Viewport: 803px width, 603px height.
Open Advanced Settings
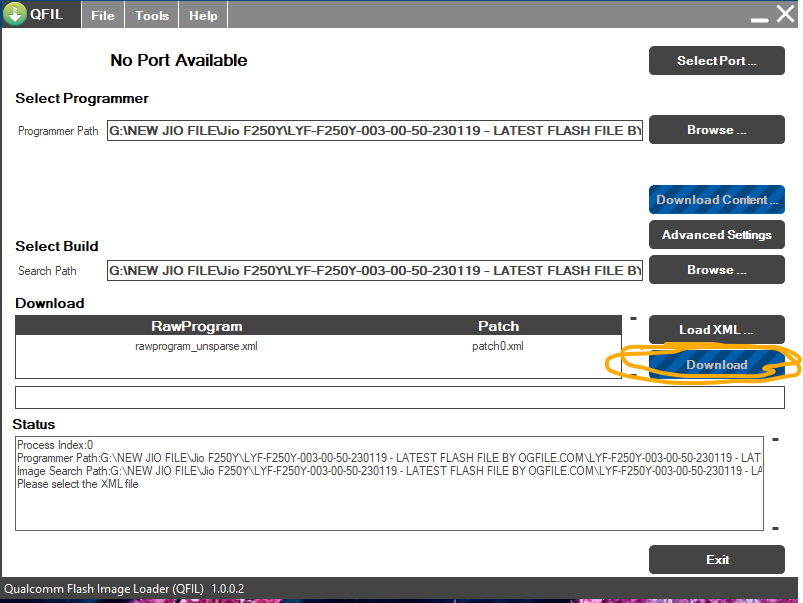point(716,235)
